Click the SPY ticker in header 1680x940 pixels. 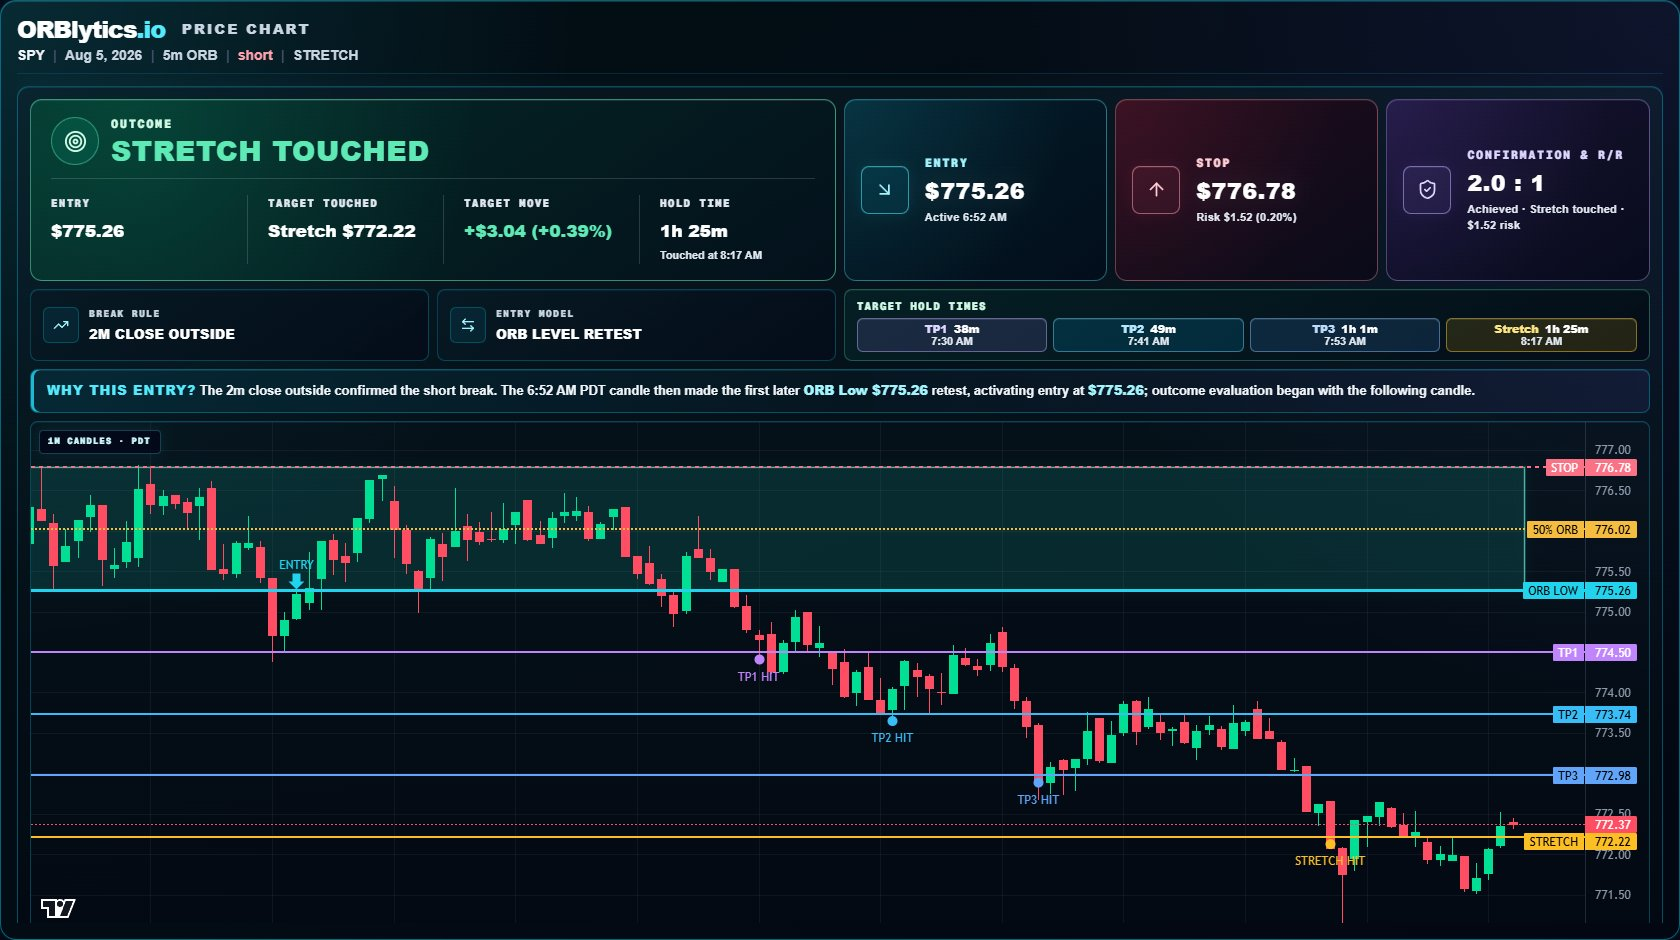31,55
